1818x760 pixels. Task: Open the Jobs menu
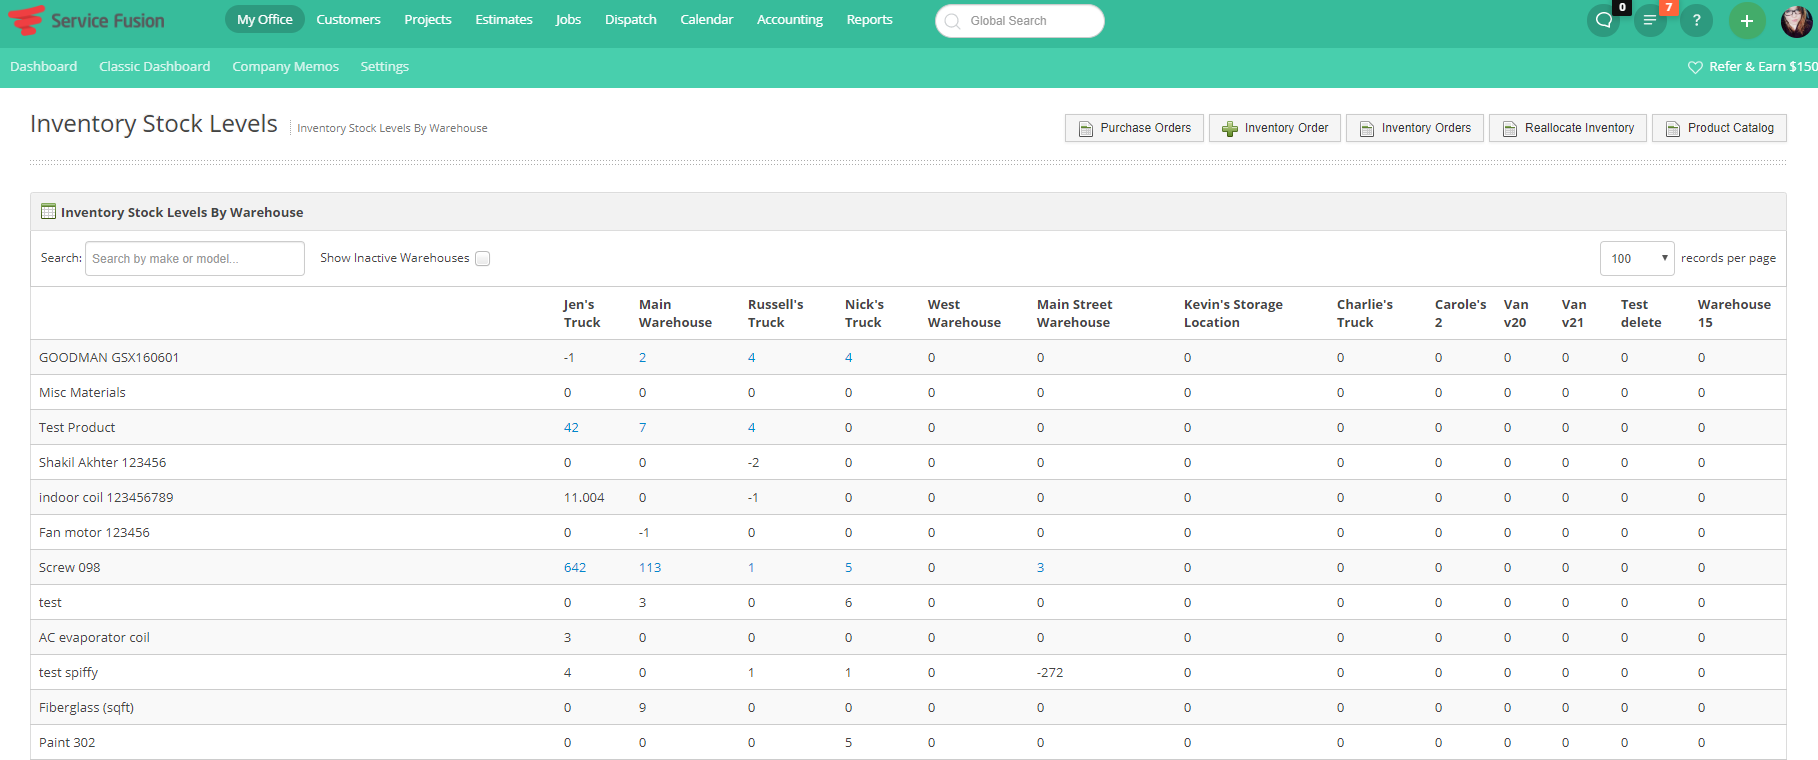568,19
